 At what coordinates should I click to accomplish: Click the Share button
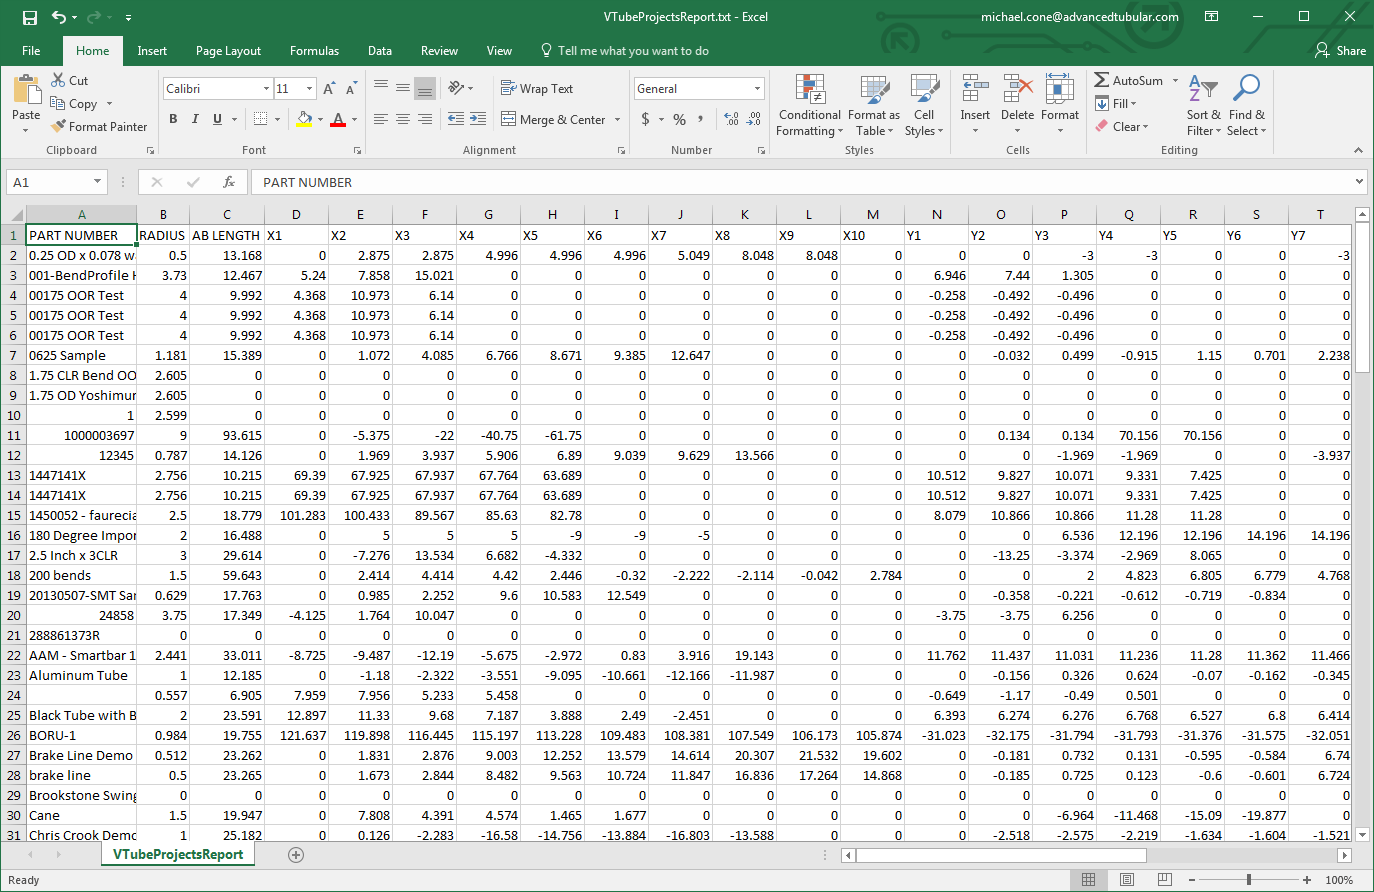[1340, 51]
